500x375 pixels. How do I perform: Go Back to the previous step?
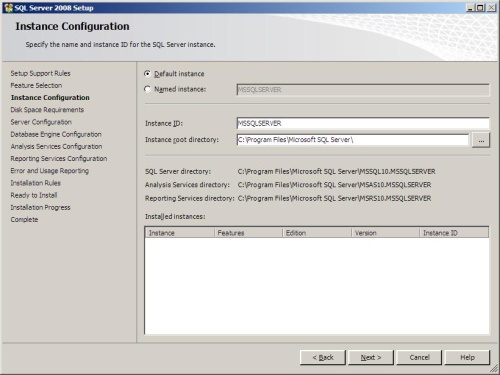pyautogui.click(x=323, y=358)
